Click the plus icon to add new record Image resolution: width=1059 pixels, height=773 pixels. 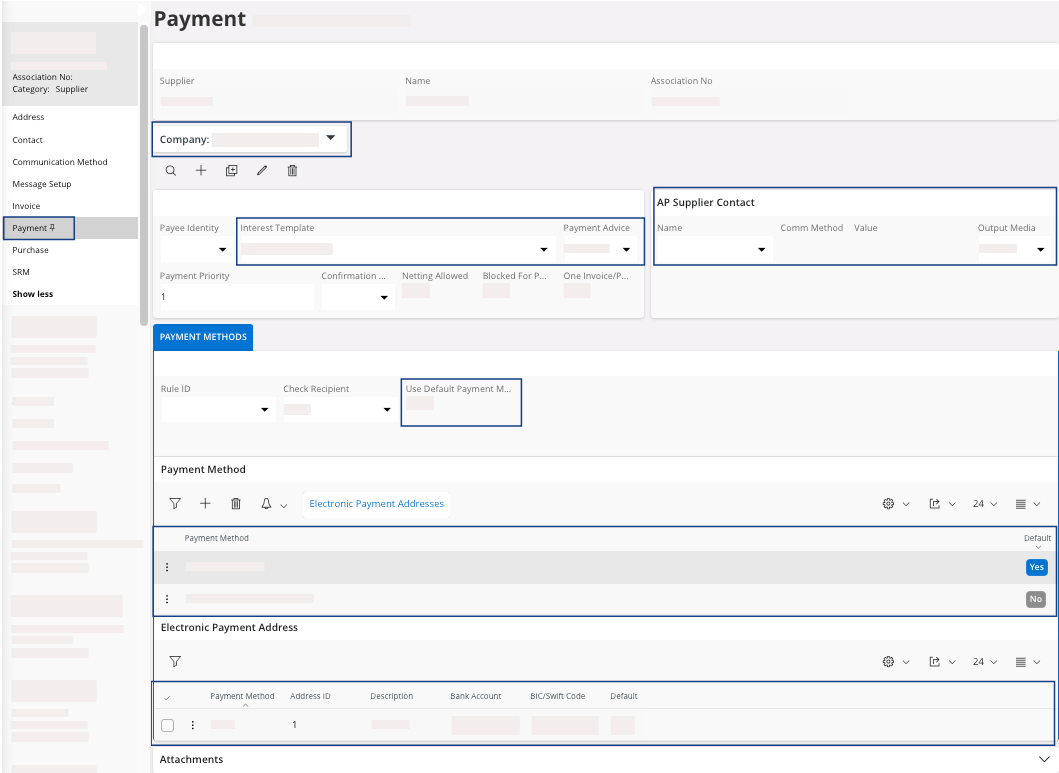[x=201, y=171]
